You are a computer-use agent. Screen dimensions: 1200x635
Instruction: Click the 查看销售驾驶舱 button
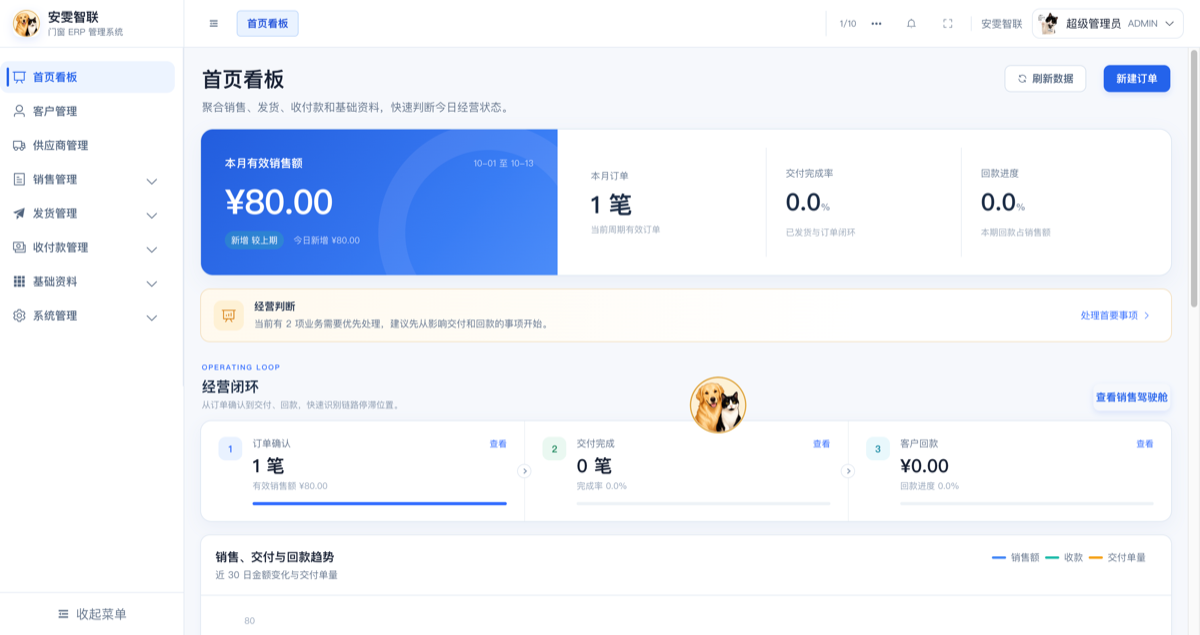tap(1131, 397)
